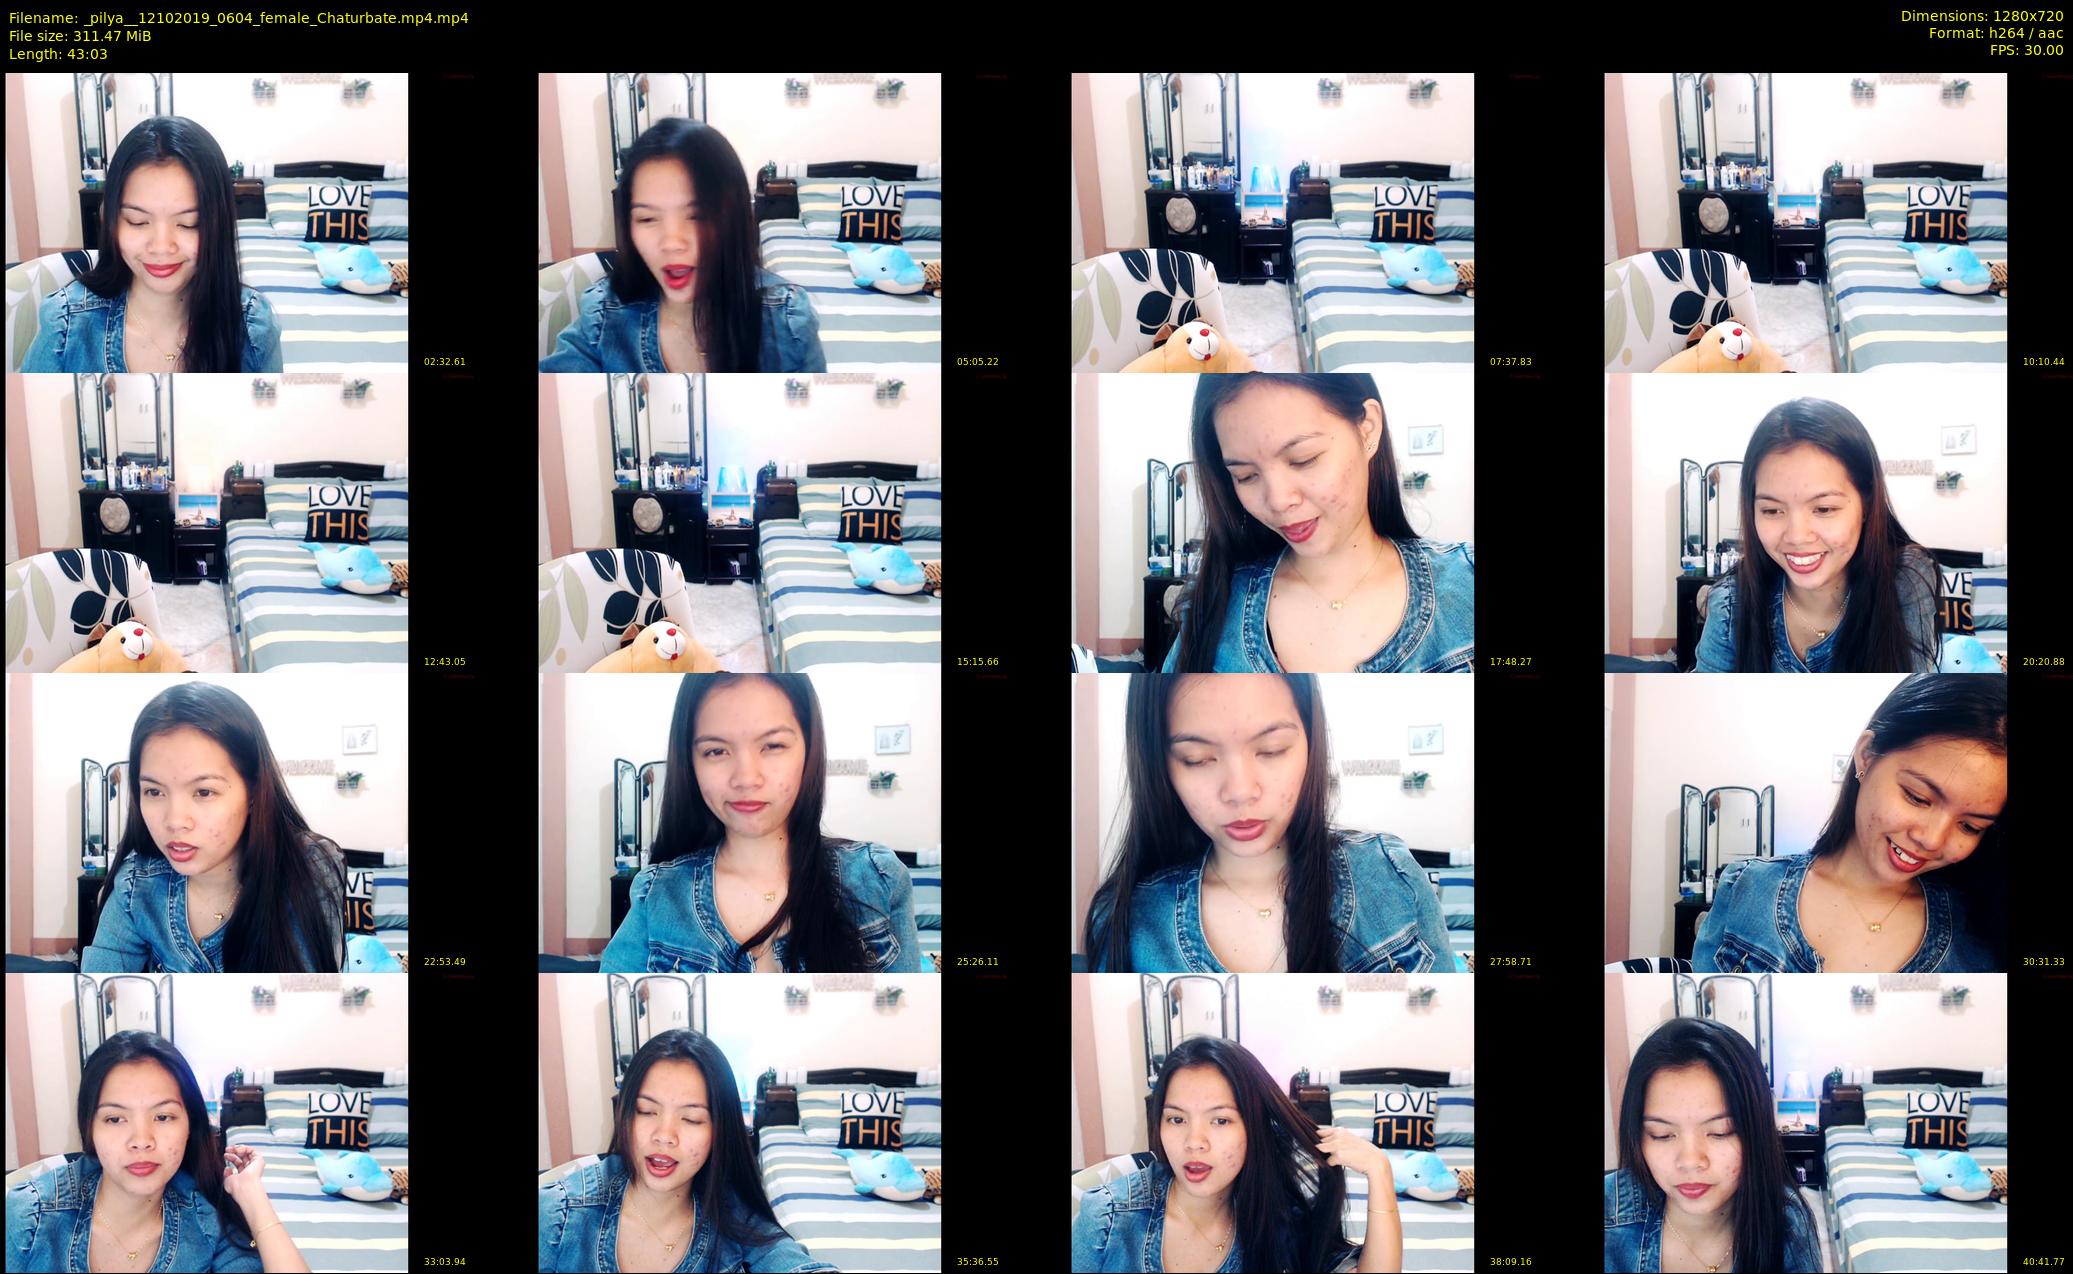View the thumbnail frame at 22:53.49
2073x1274 pixels.
(x=207, y=823)
